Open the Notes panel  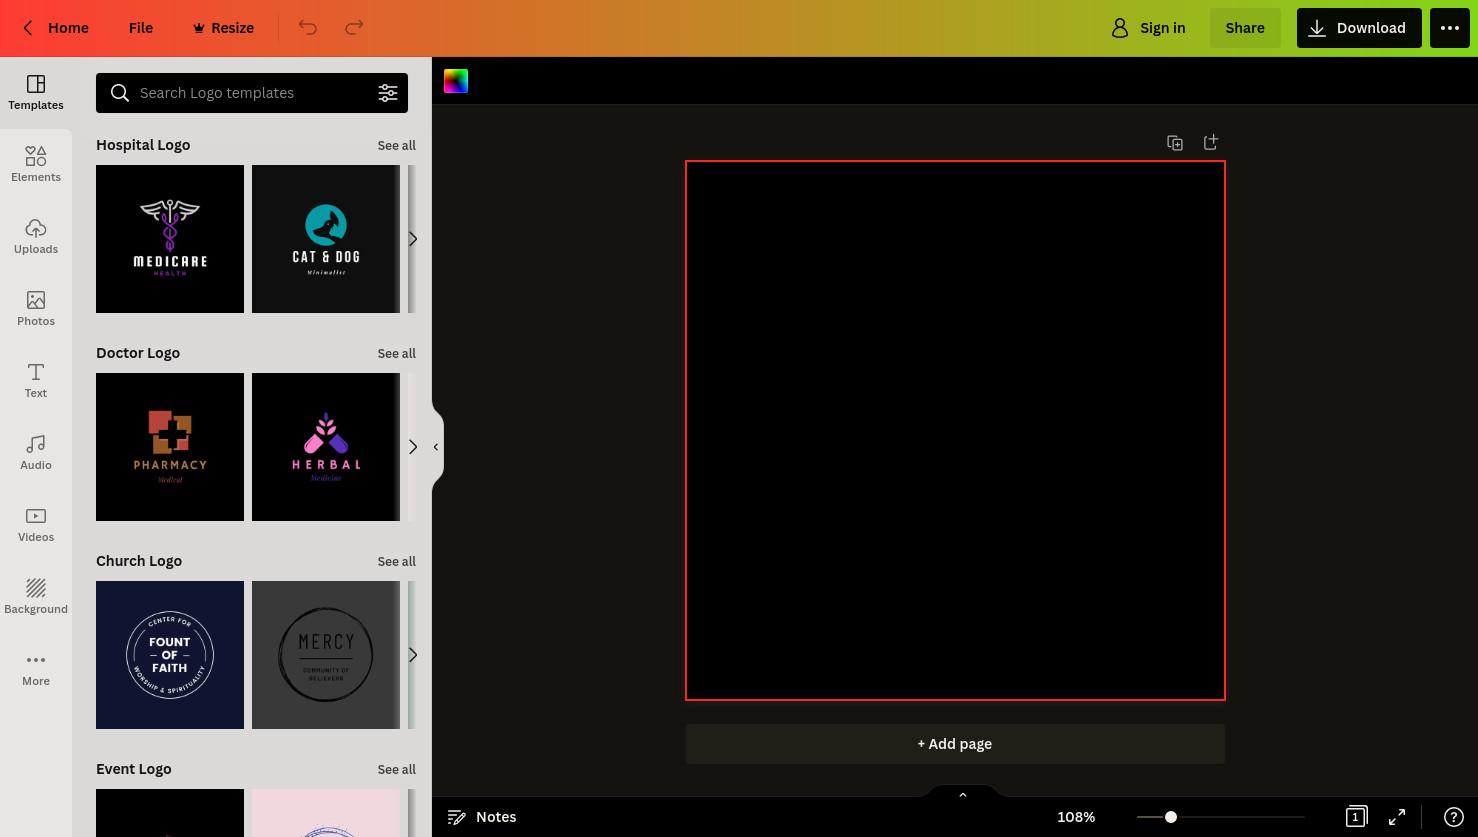(x=482, y=817)
